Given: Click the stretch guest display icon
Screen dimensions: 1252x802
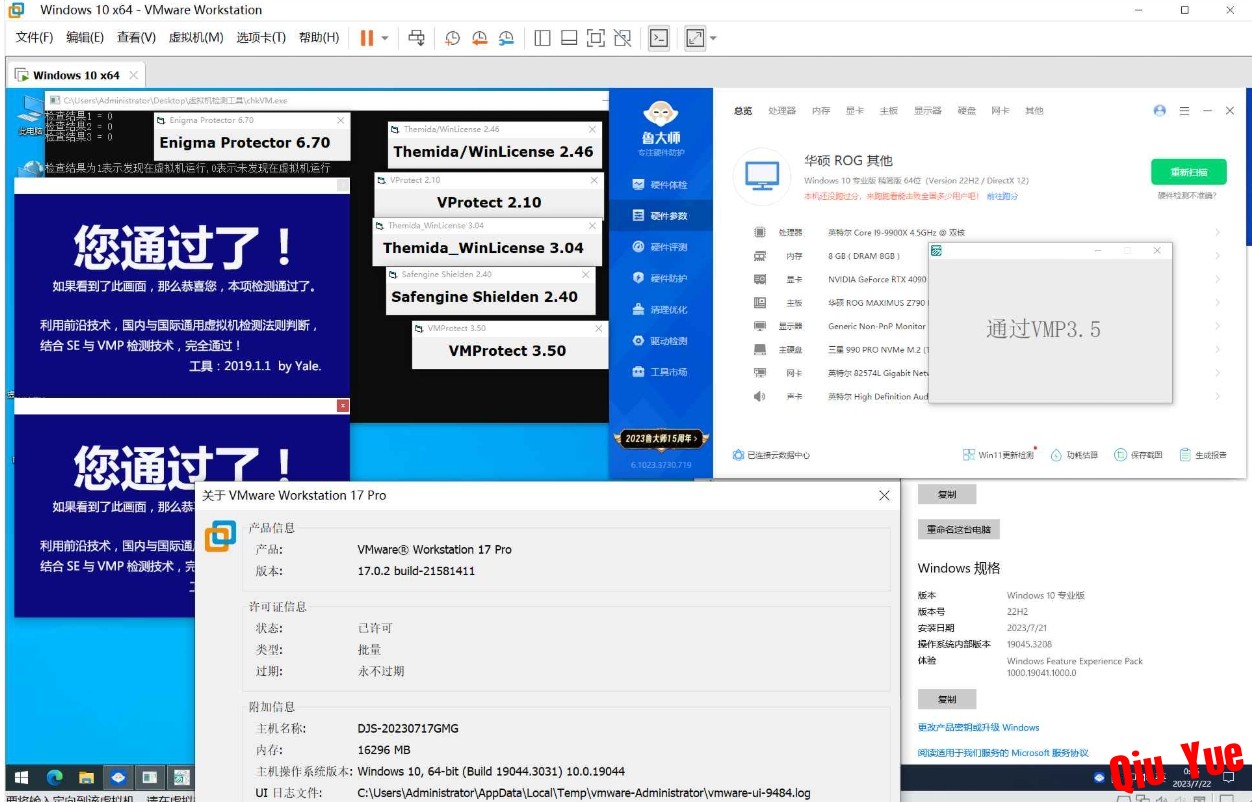Looking at the screenshot, I should pyautogui.click(x=695, y=38).
